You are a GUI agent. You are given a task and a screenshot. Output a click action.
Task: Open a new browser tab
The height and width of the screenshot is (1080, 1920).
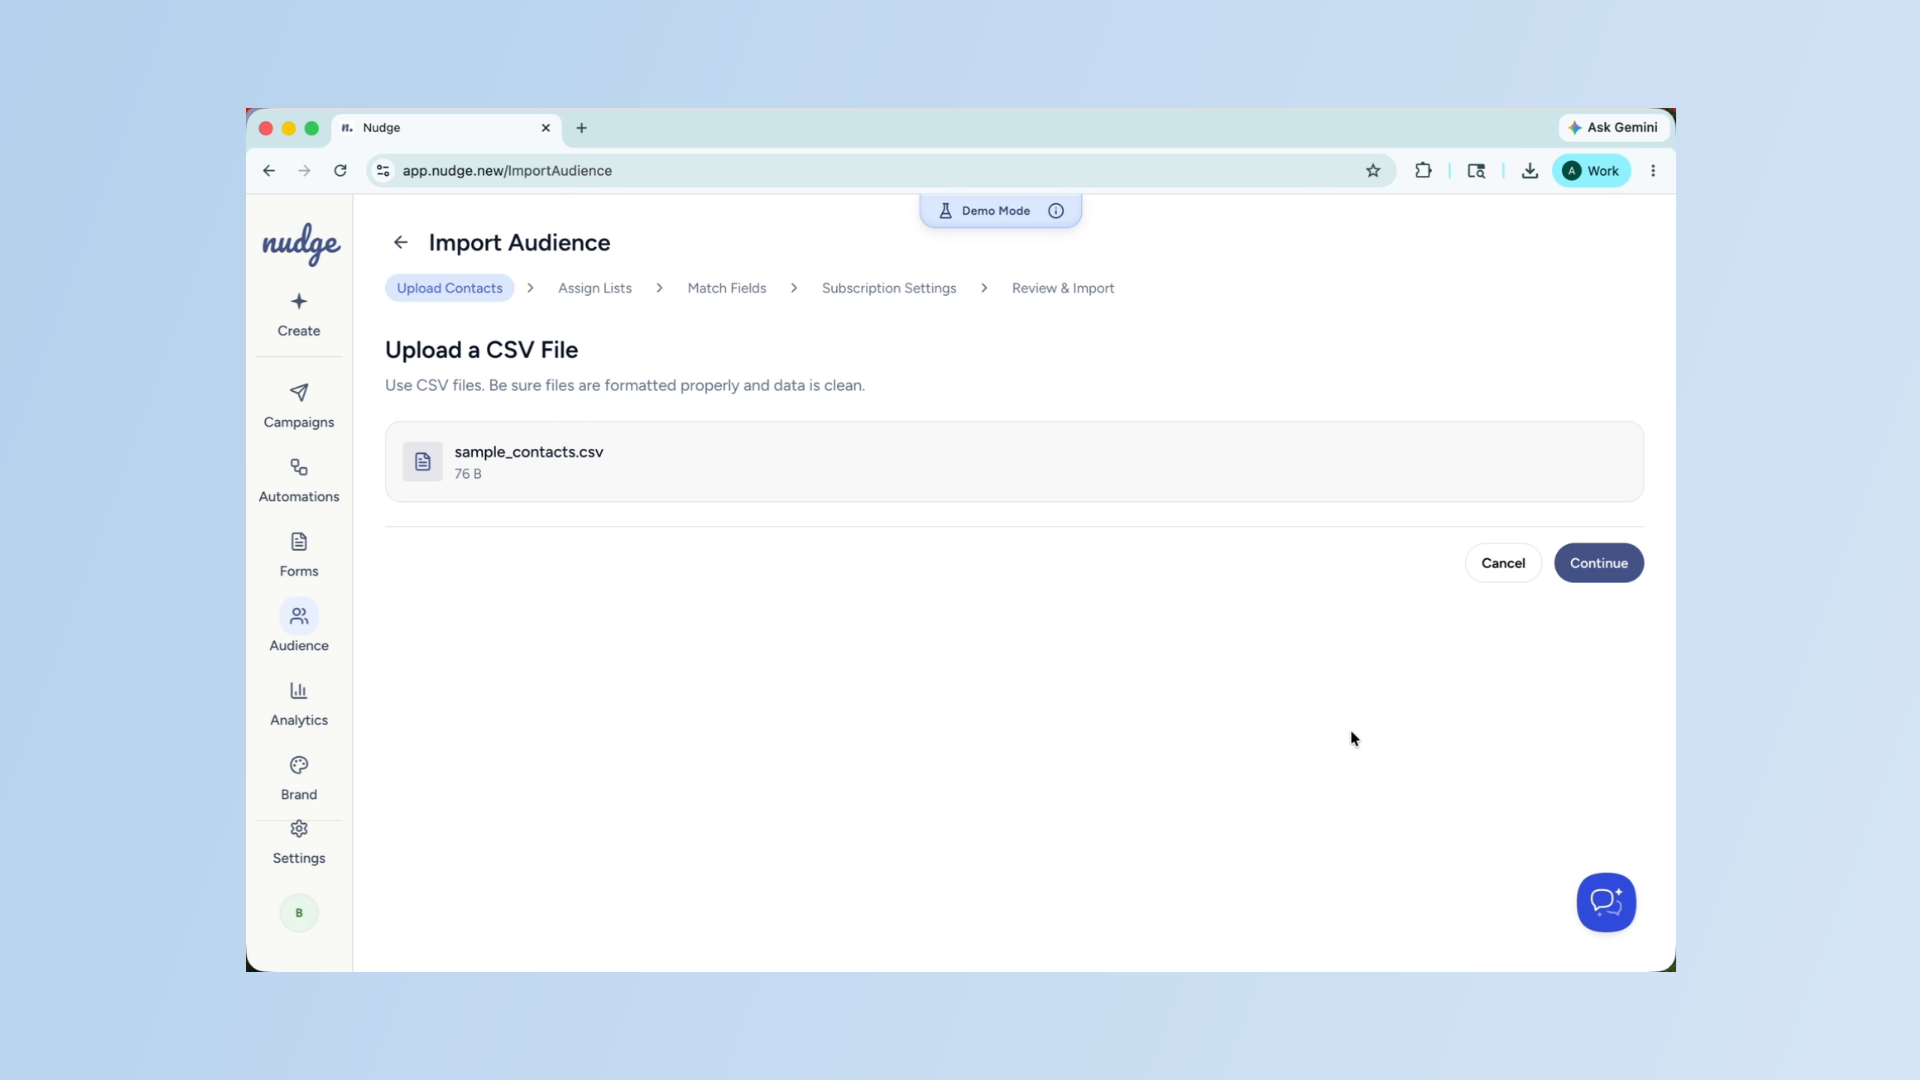pos(581,128)
